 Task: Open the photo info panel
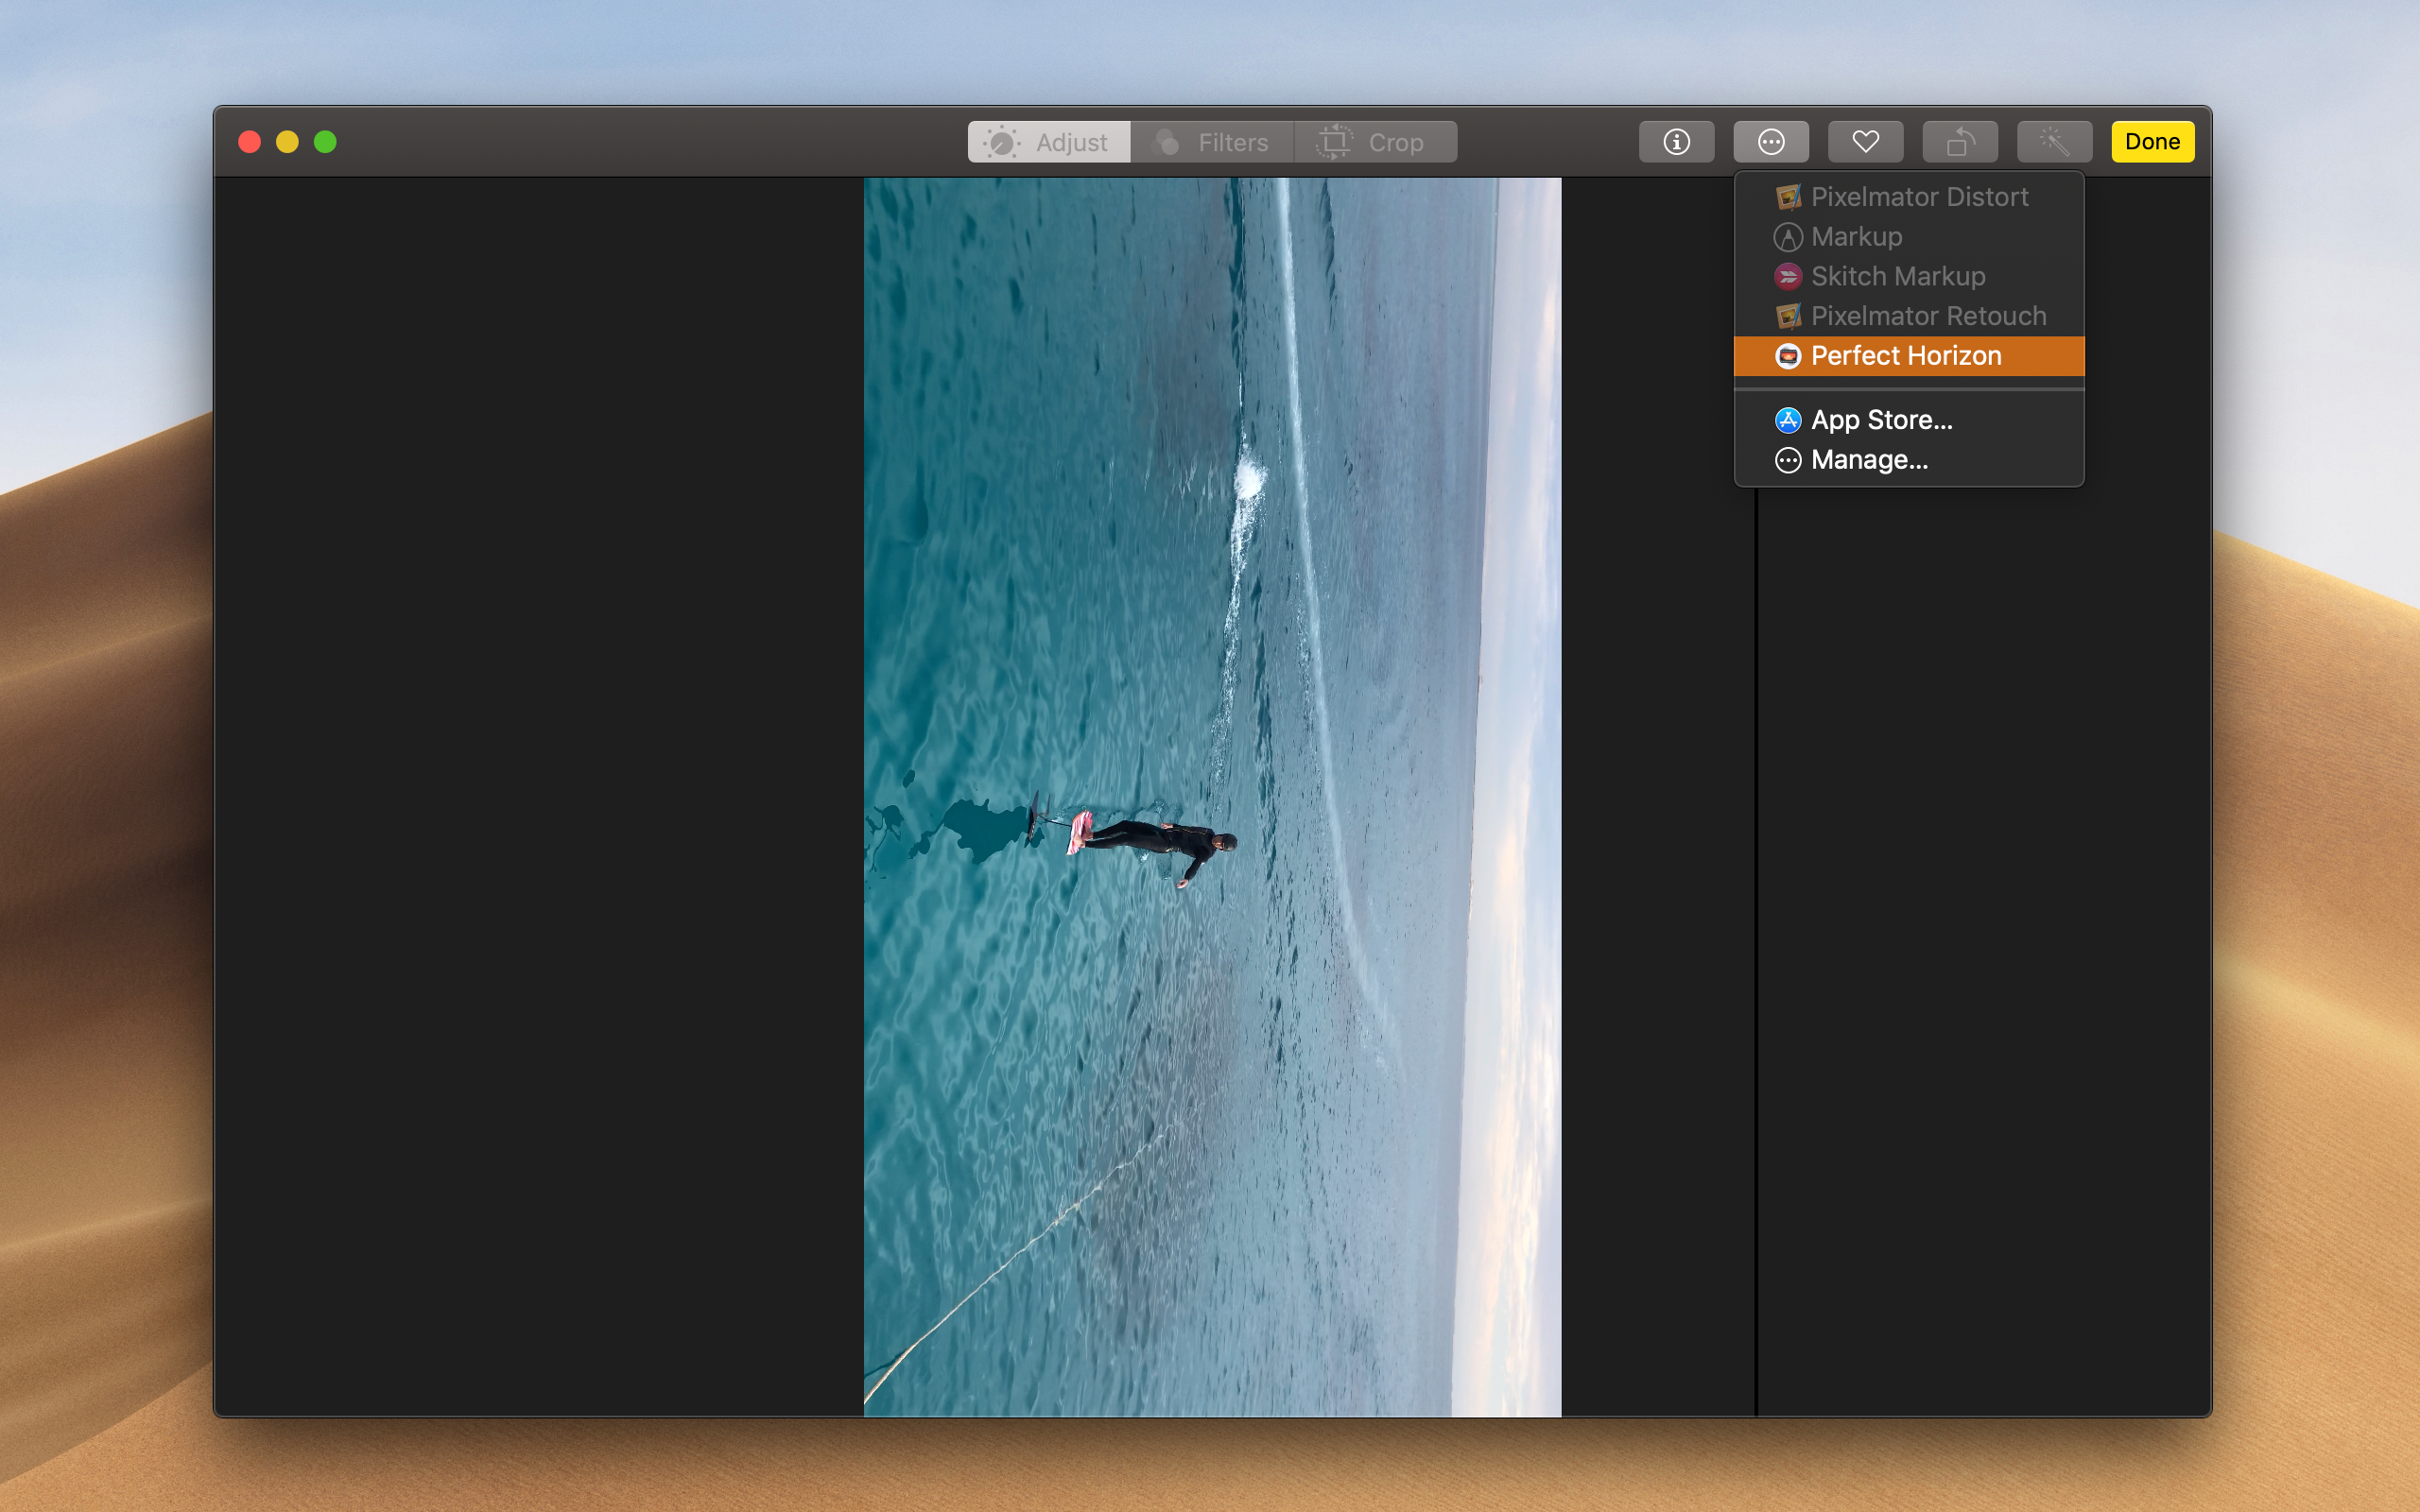1676,142
